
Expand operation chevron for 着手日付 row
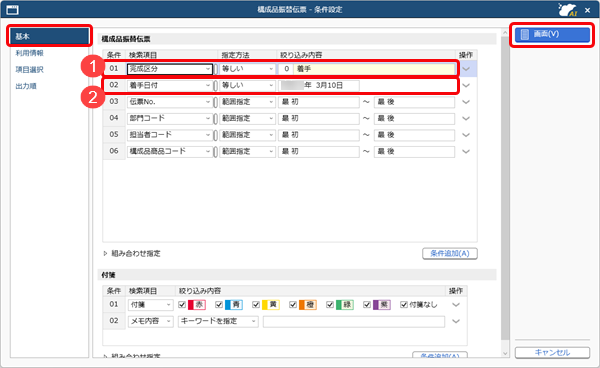(466, 86)
